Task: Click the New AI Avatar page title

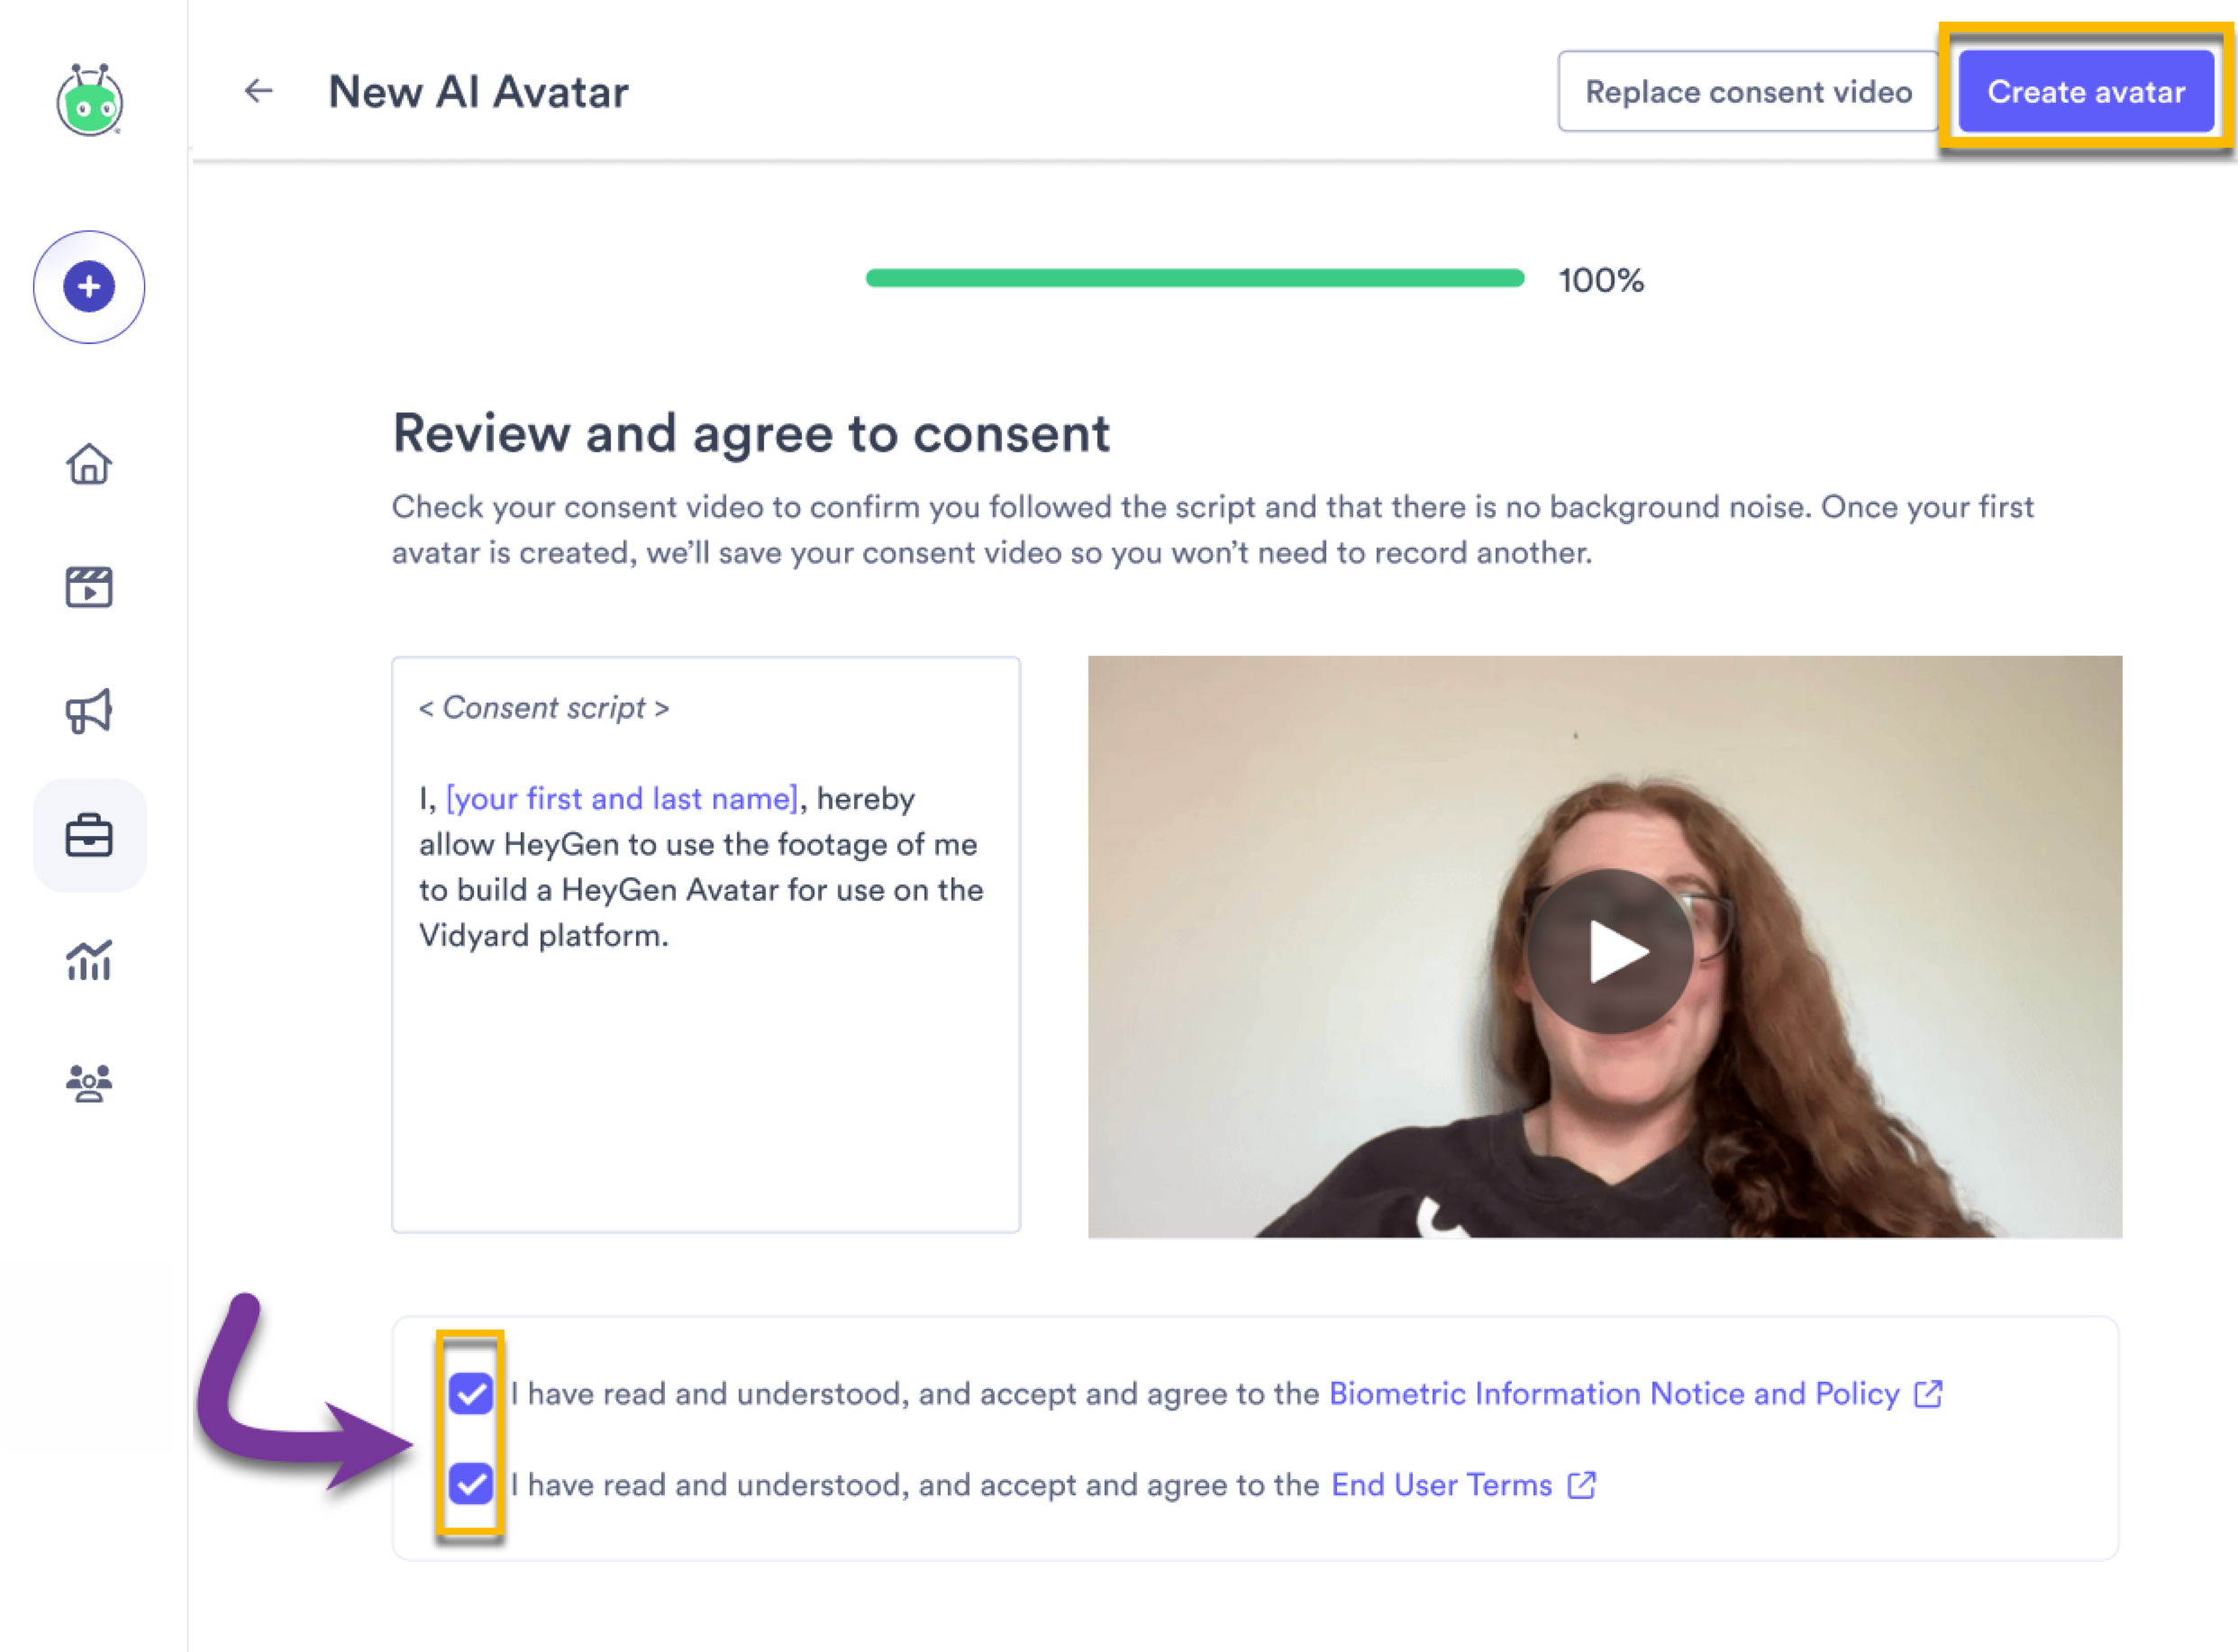Action: (x=479, y=91)
